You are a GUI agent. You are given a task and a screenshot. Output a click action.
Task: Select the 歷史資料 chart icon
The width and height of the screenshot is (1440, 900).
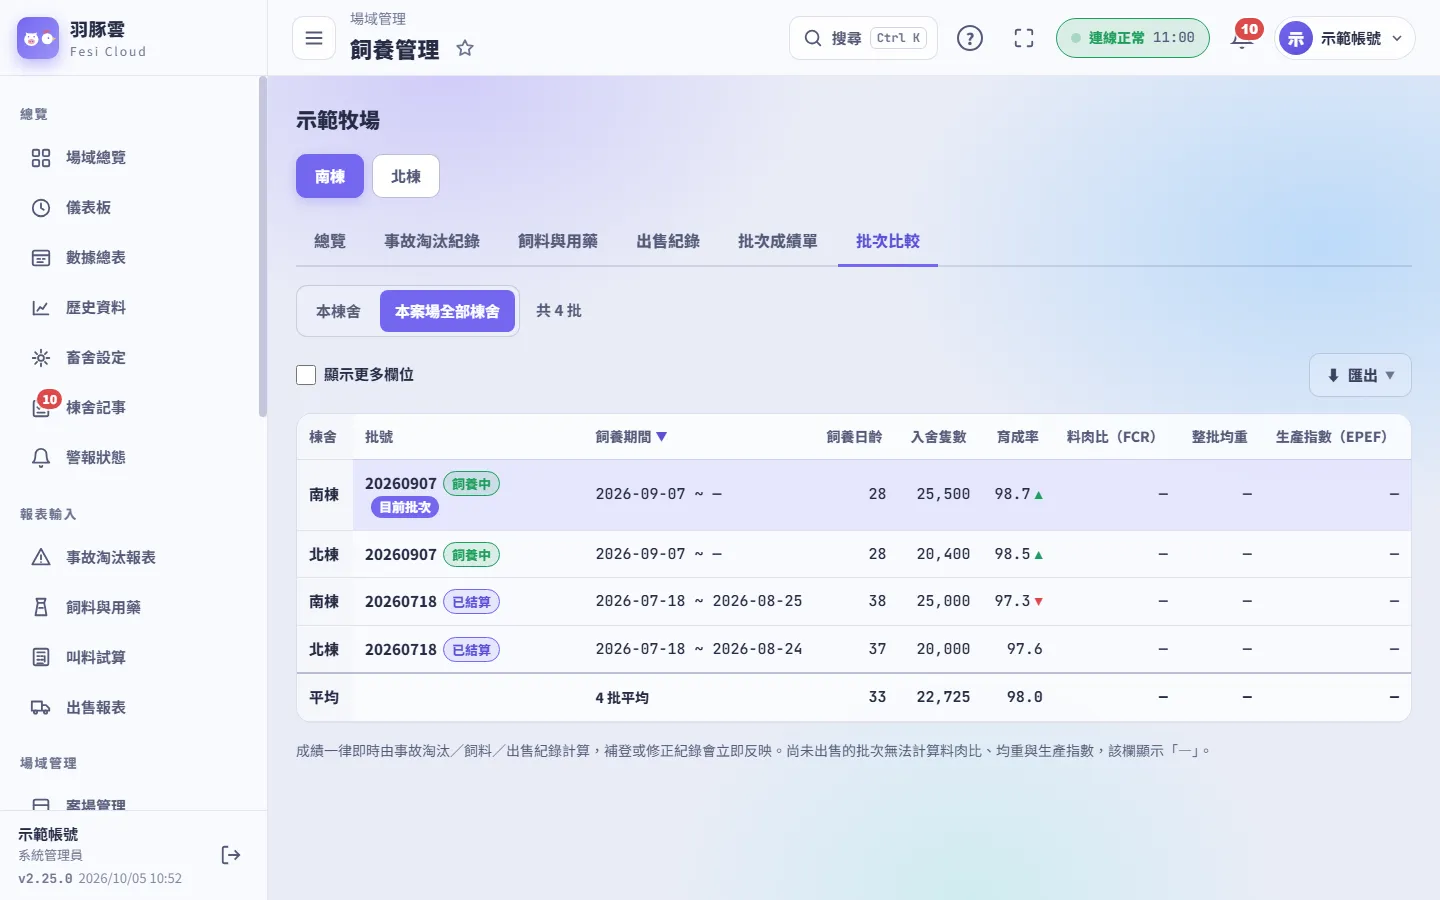pos(41,308)
